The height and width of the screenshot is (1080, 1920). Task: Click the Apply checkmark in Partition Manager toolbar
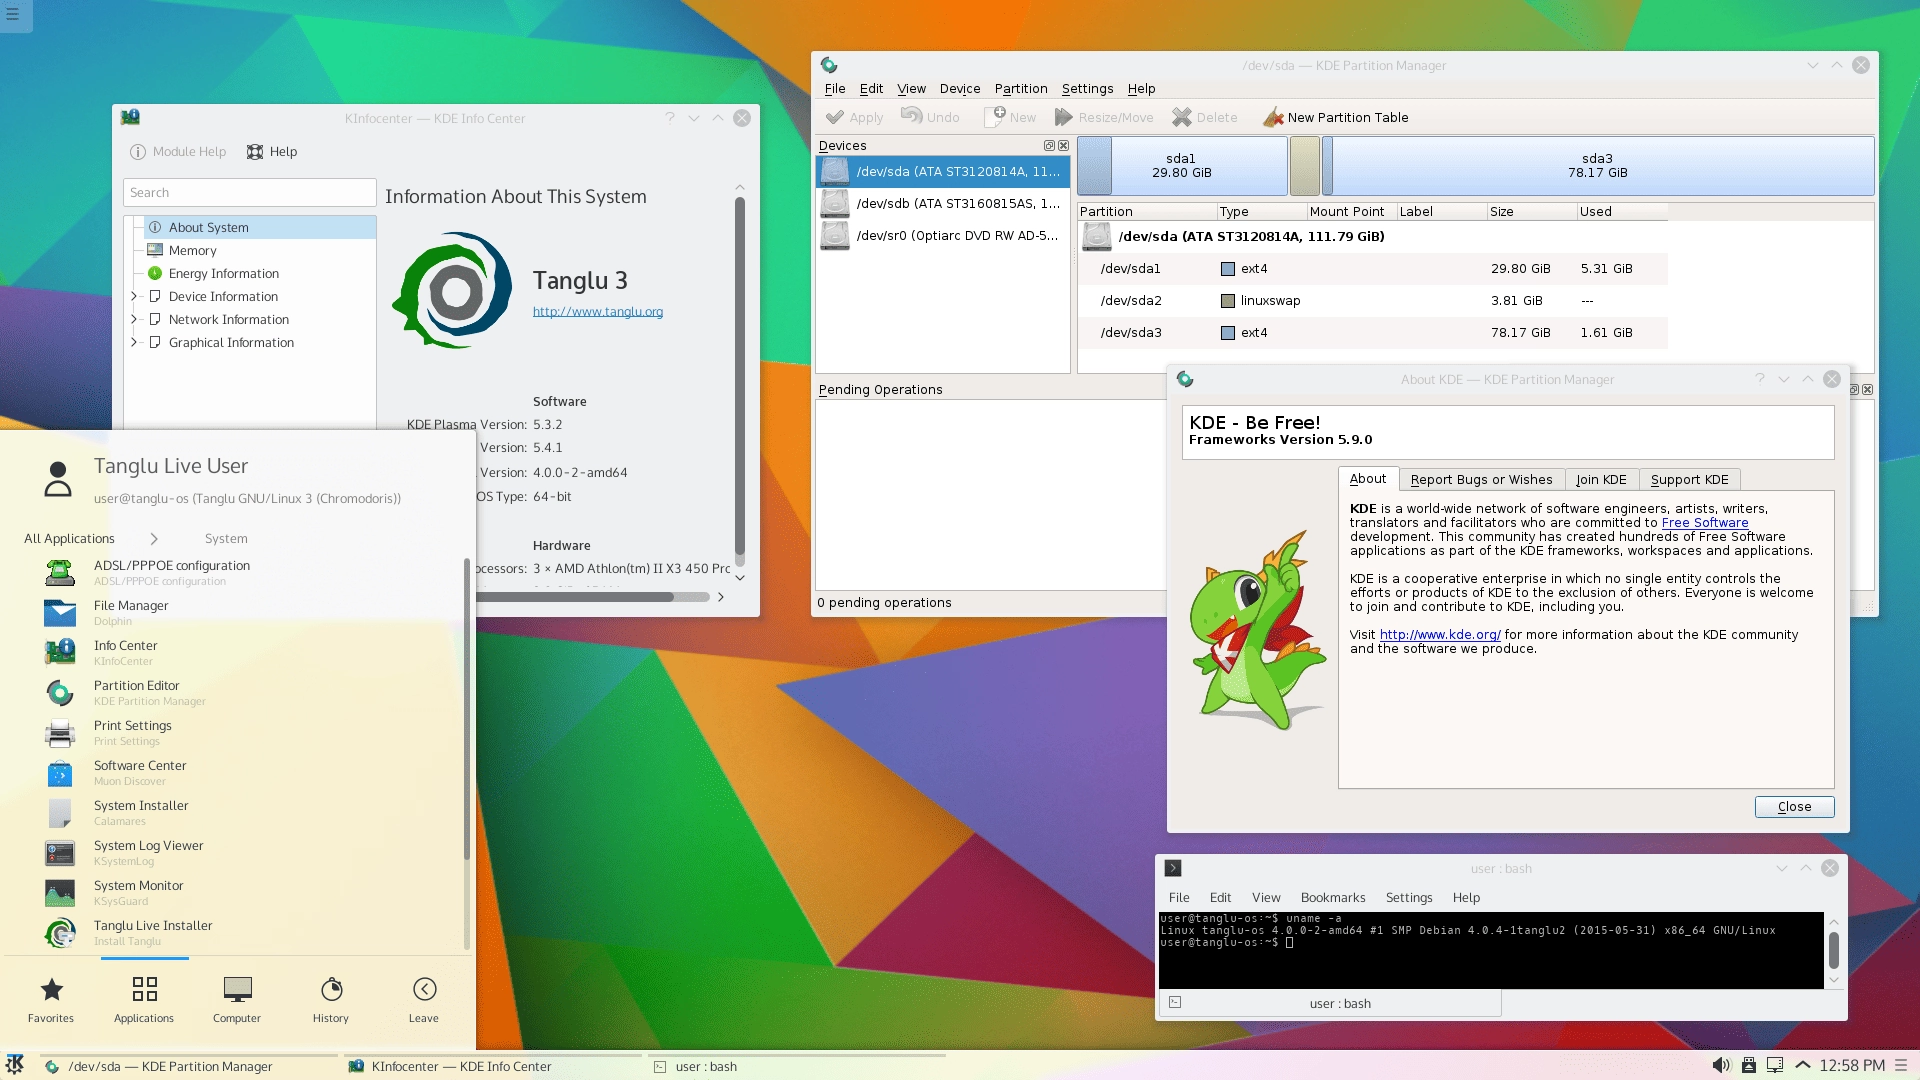(x=835, y=118)
